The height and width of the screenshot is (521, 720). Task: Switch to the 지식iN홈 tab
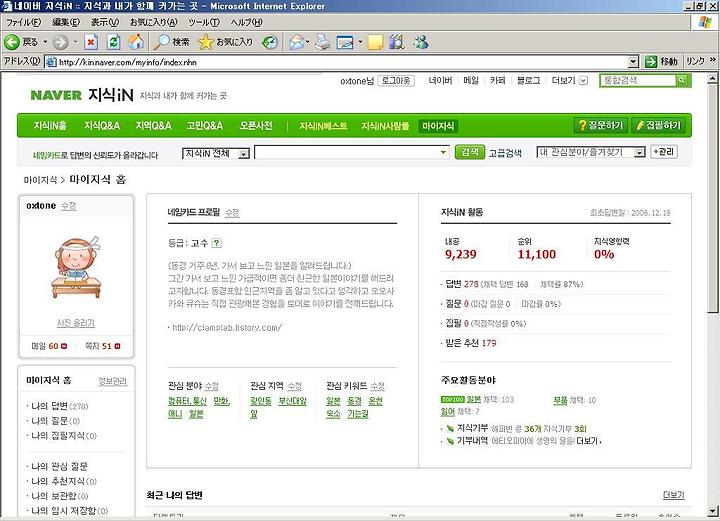point(50,126)
